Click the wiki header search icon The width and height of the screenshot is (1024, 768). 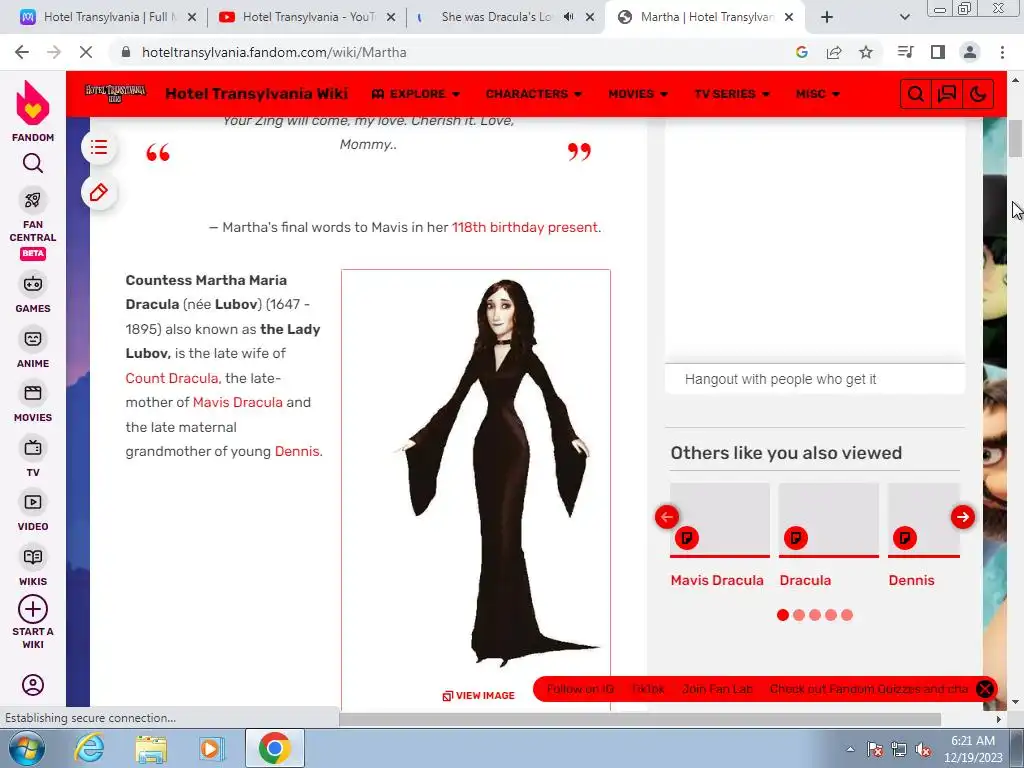916,94
